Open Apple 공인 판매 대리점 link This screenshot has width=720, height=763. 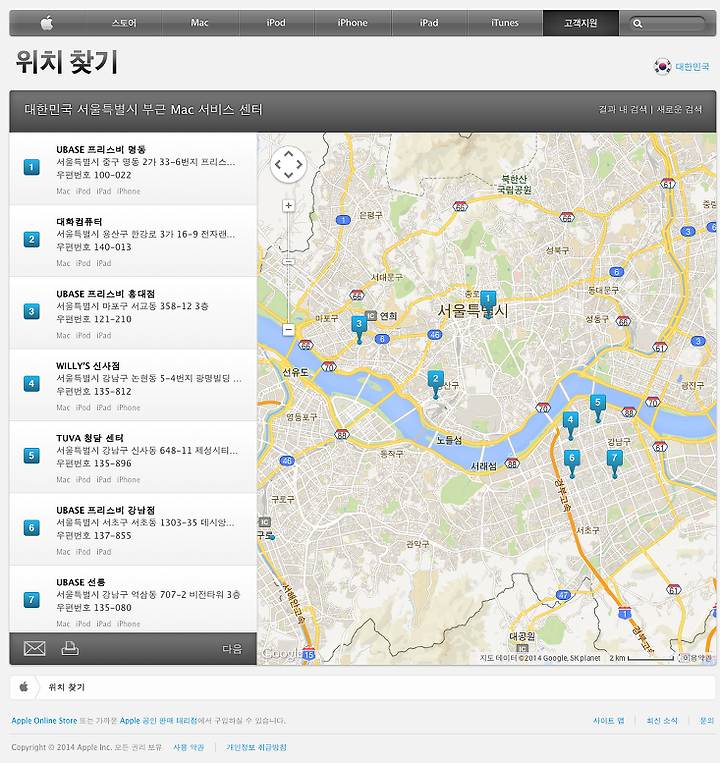[x=159, y=721]
